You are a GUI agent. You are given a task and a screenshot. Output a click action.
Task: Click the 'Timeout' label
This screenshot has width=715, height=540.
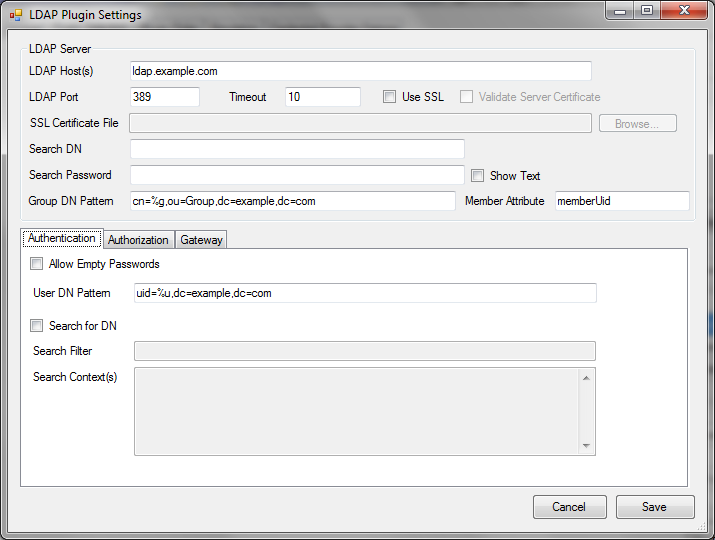[248, 97]
